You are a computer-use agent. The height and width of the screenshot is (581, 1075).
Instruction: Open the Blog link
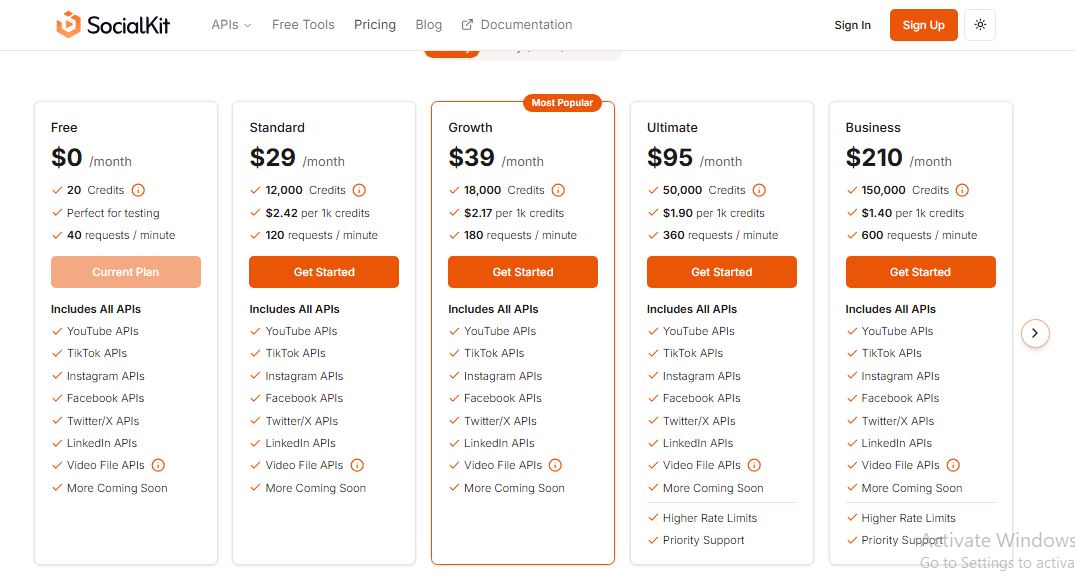point(428,25)
